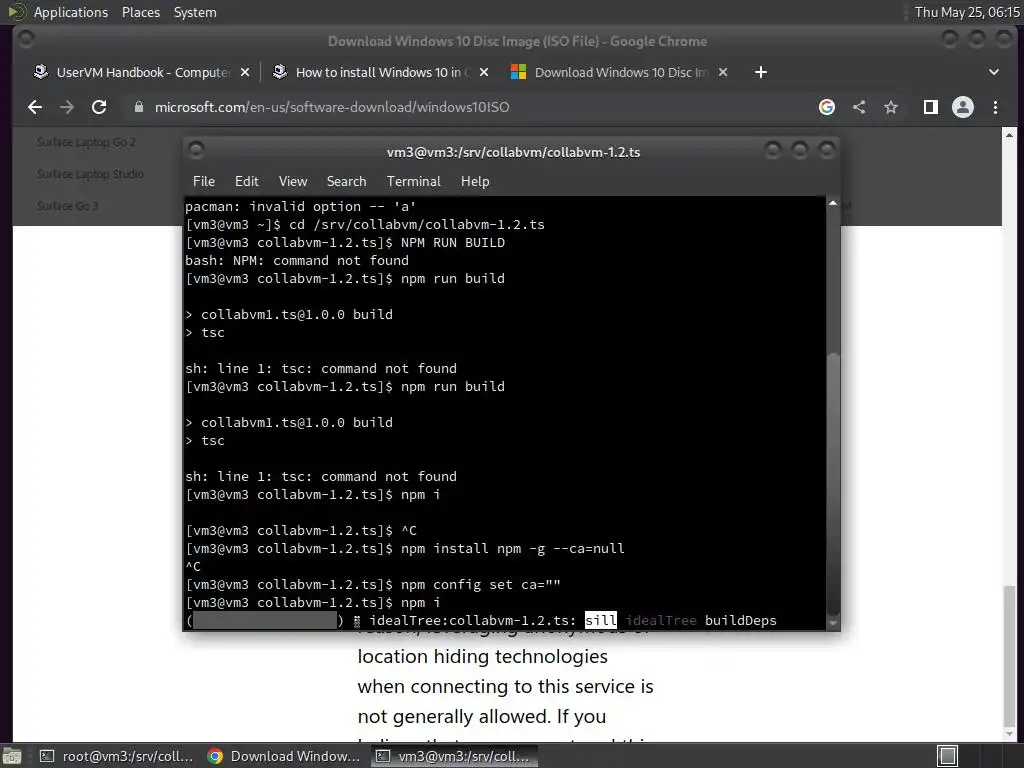Toggle Chrome side panel icon
This screenshot has width=1024, height=768.
(x=931, y=107)
